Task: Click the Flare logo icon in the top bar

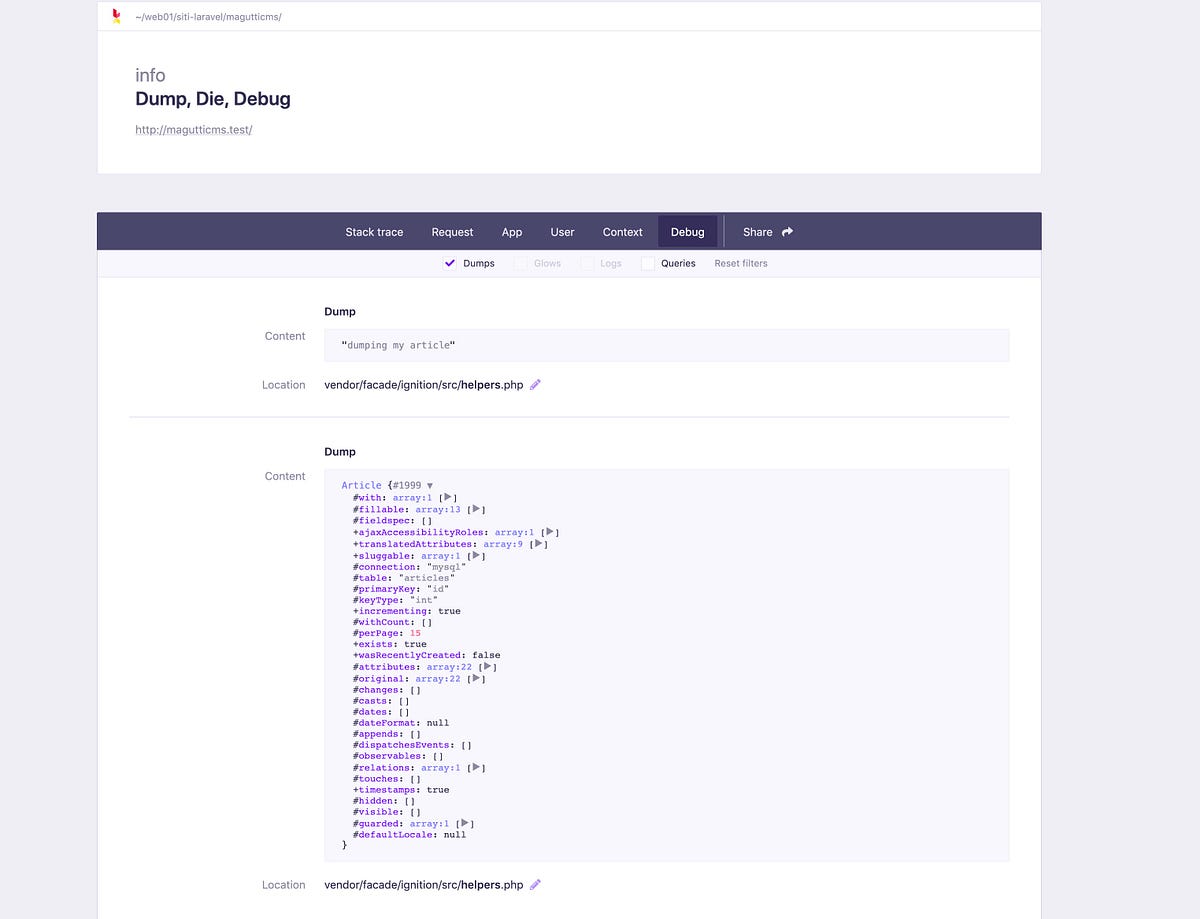Action: click(x=114, y=16)
